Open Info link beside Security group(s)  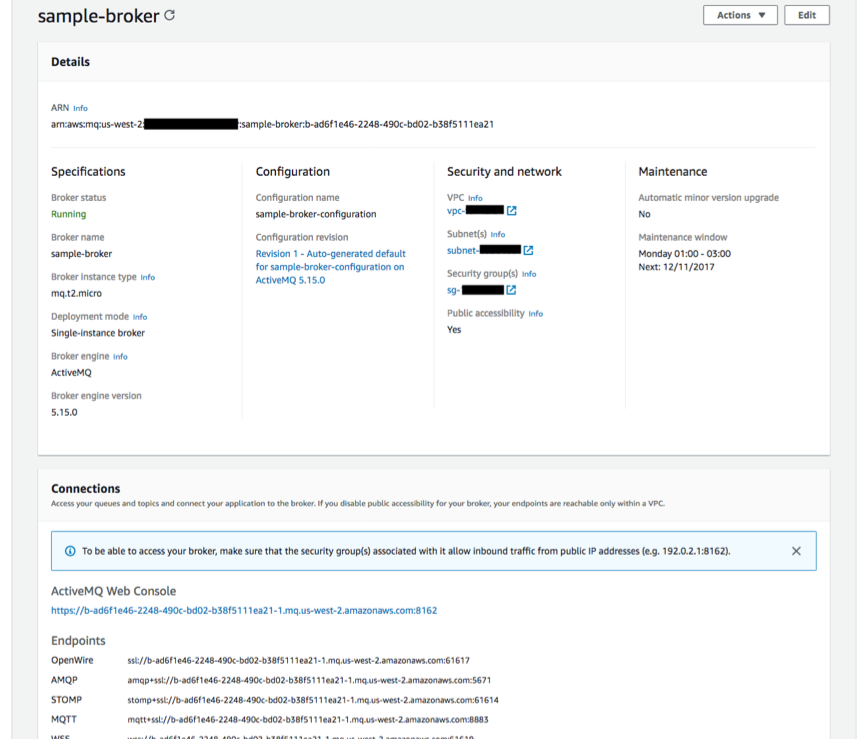click(529, 274)
